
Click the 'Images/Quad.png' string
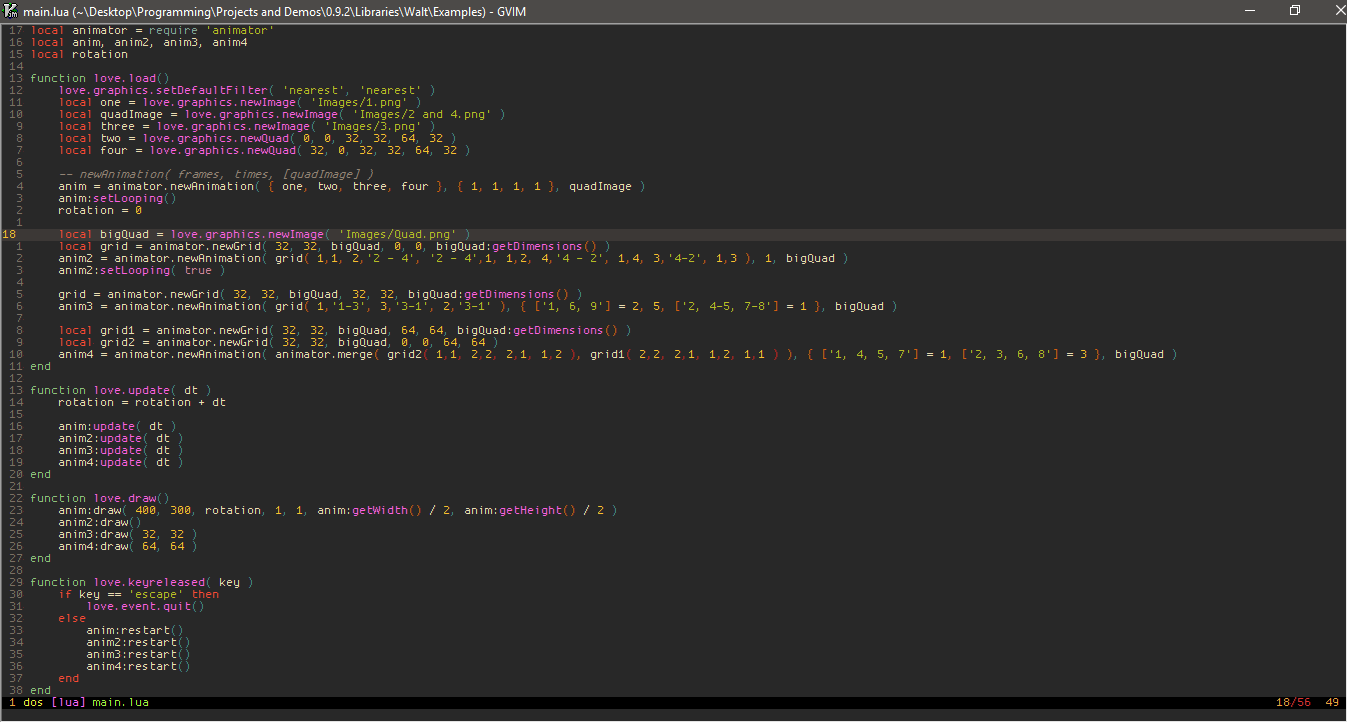(397, 234)
